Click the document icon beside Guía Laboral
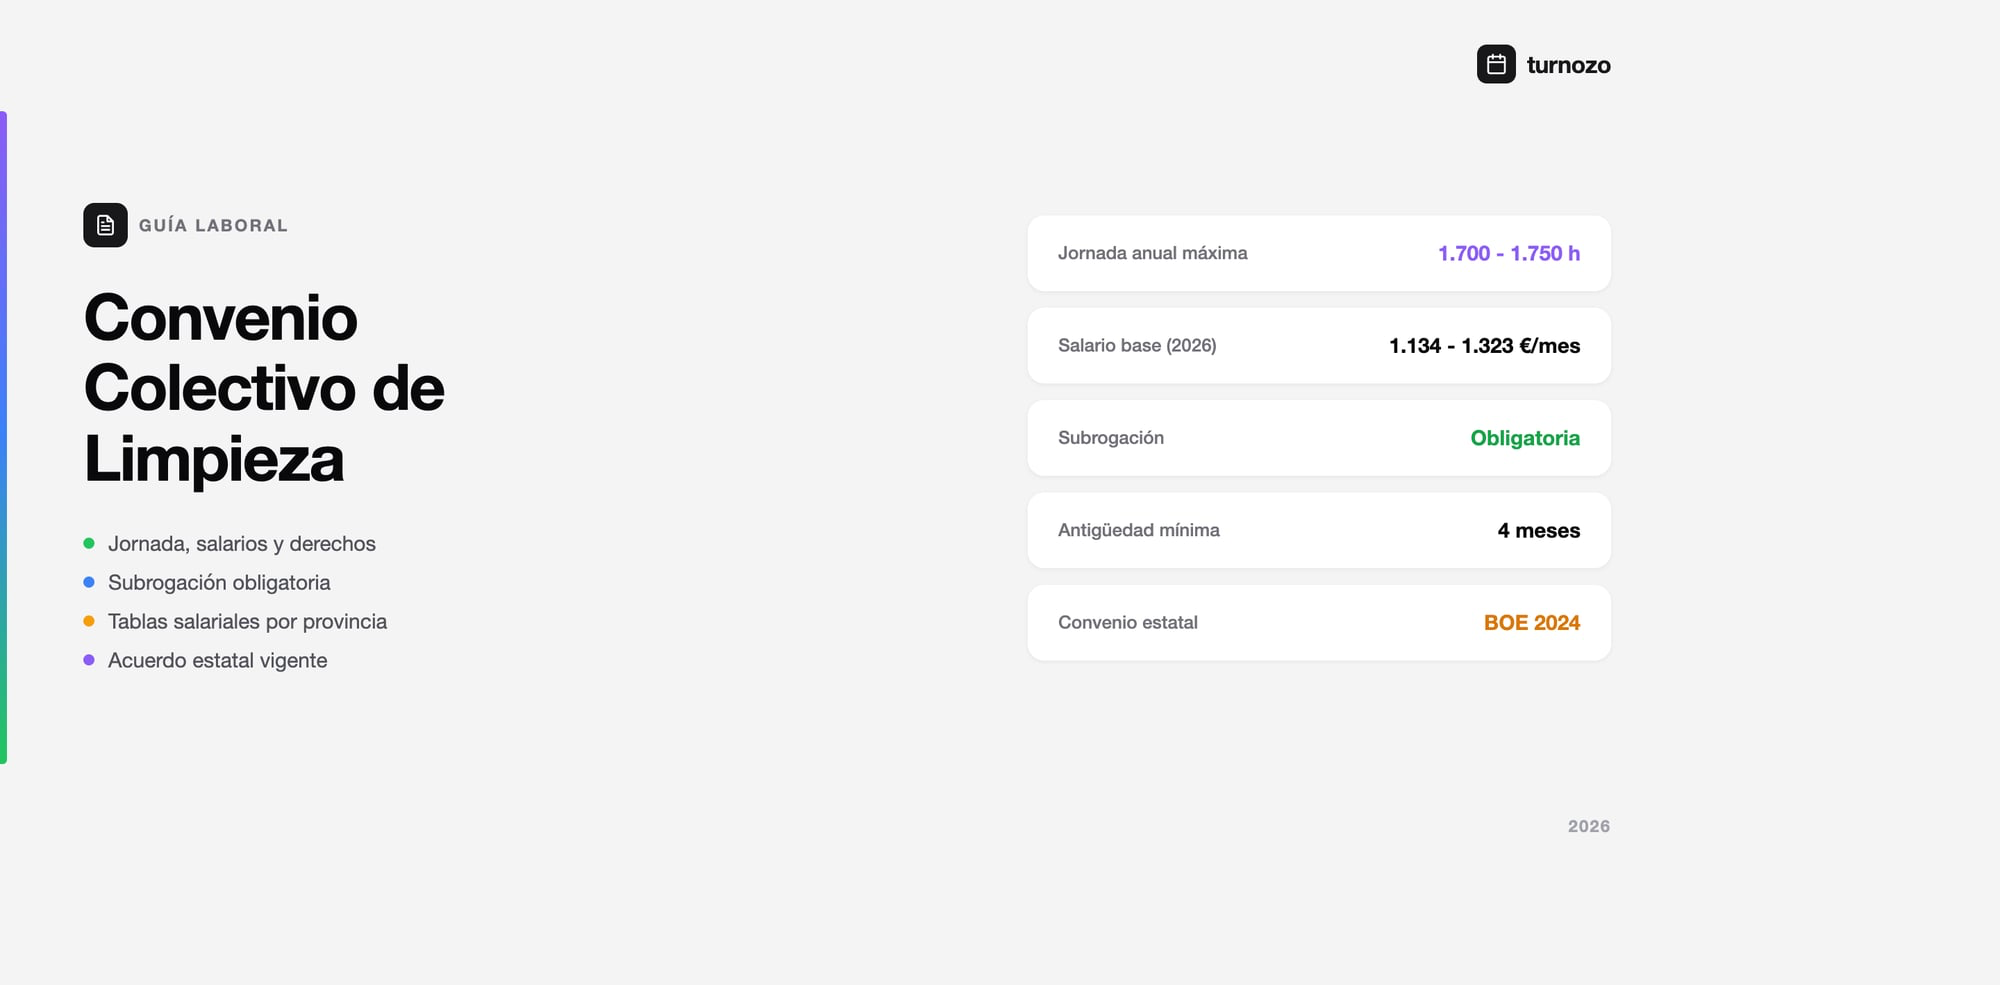 tap(105, 225)
